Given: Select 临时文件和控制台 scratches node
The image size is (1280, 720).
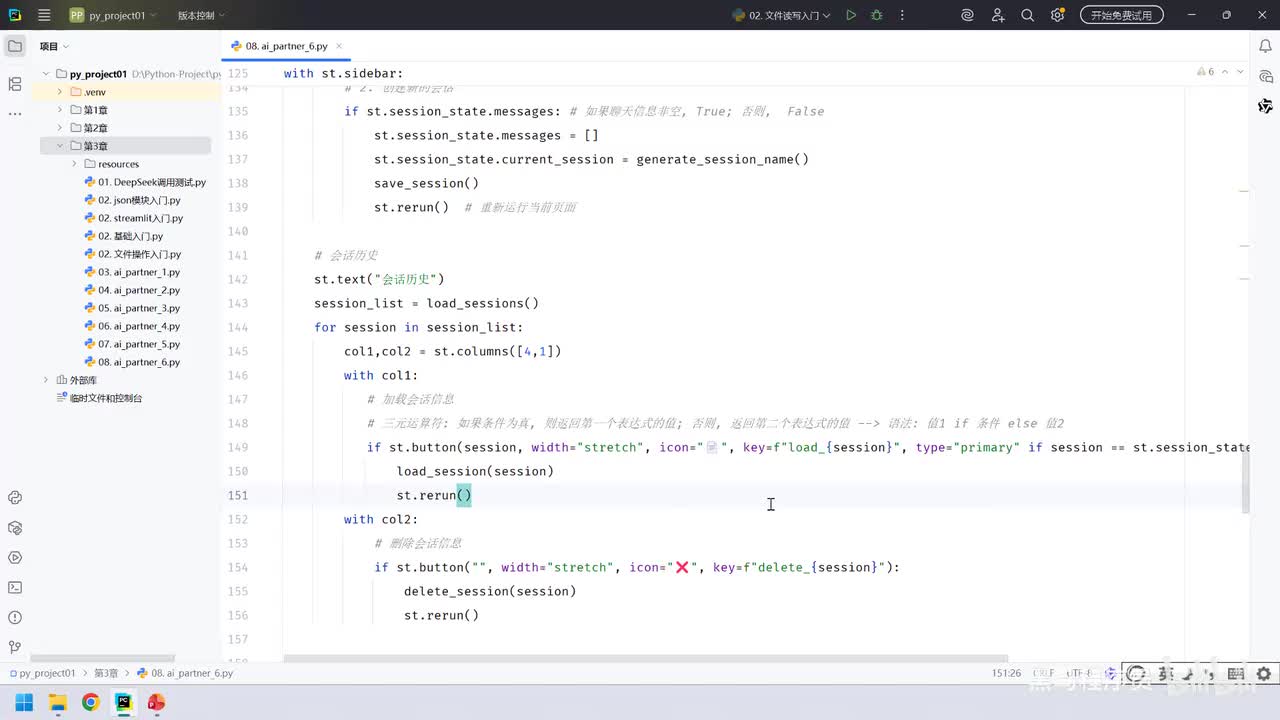Looking at the screenshot, I should tap(99, 398).
